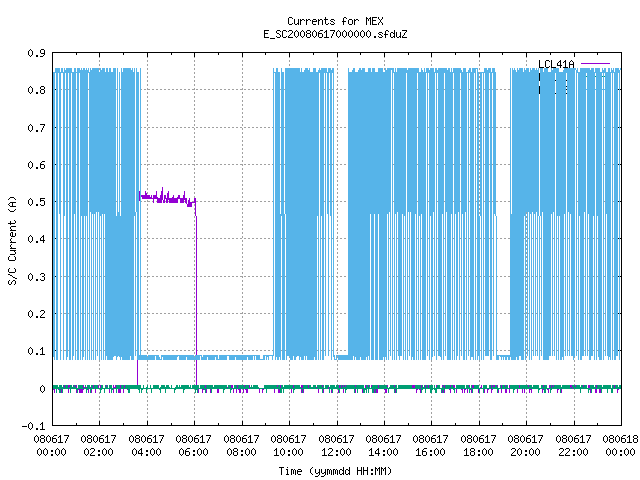Click the y-axis tick value 0.6
The height and width of the screenshot is (480, 640).
(36, 165)
